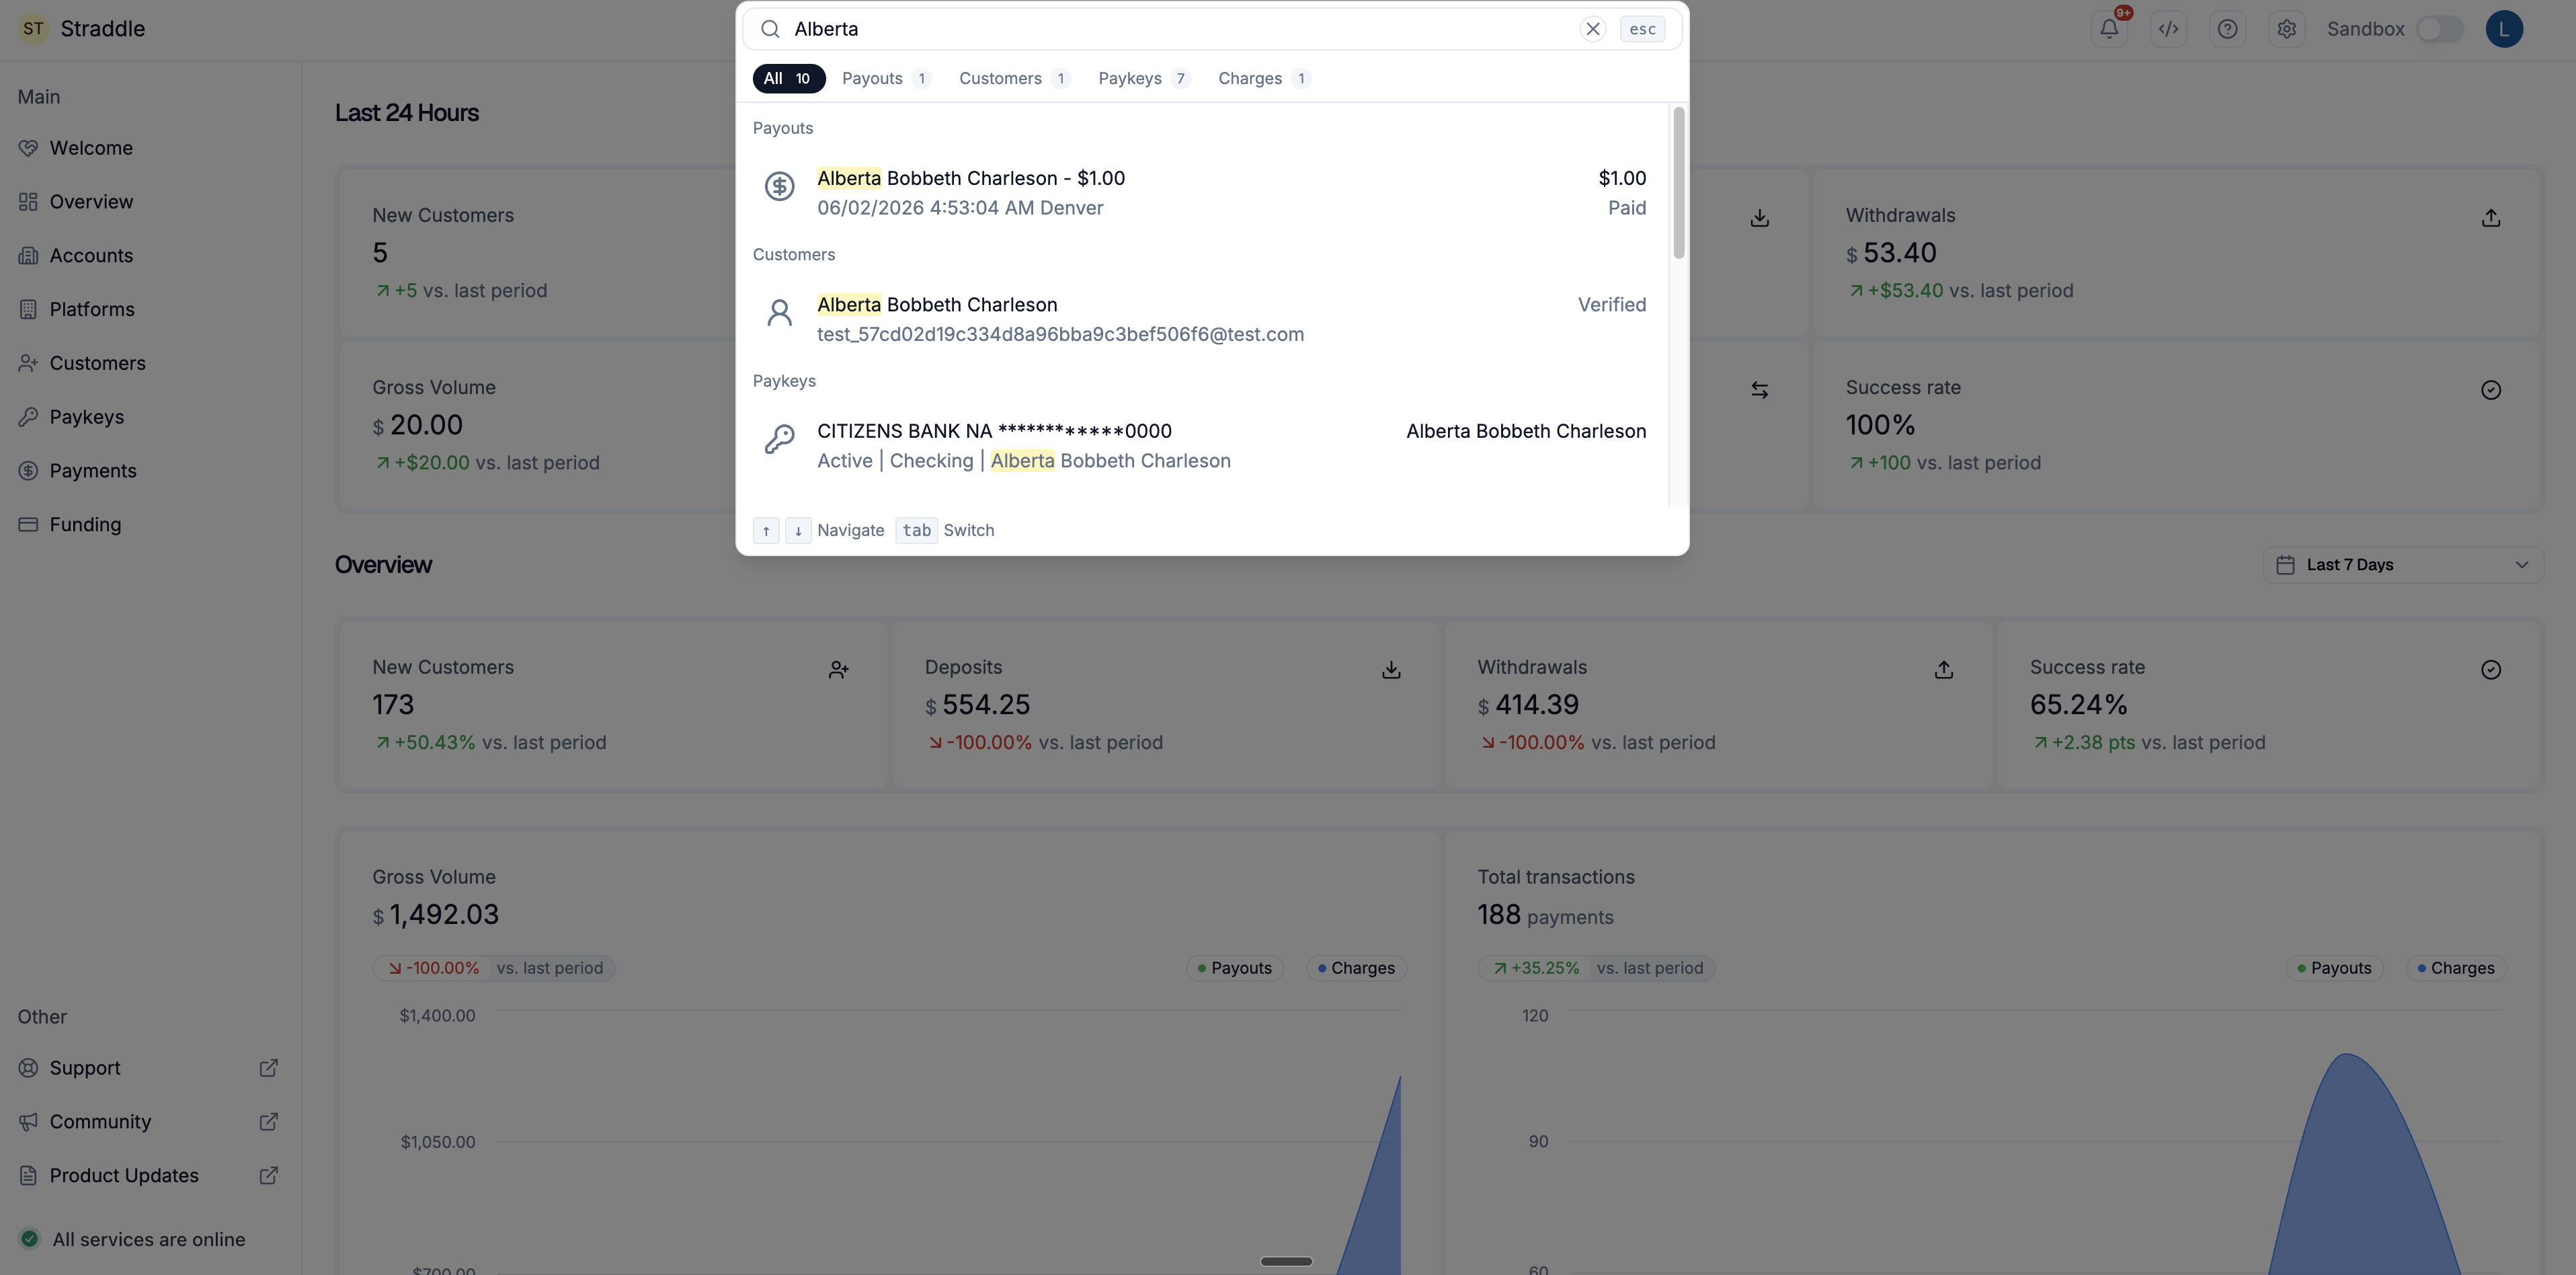Select the All results tab
Image resolution: width=2576 pixels, height=1275 pixels.
[x=788, y=78]
